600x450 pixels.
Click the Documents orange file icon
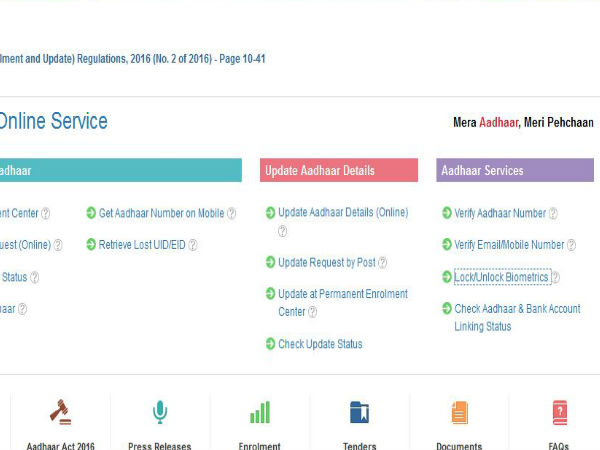click(459, 412)
